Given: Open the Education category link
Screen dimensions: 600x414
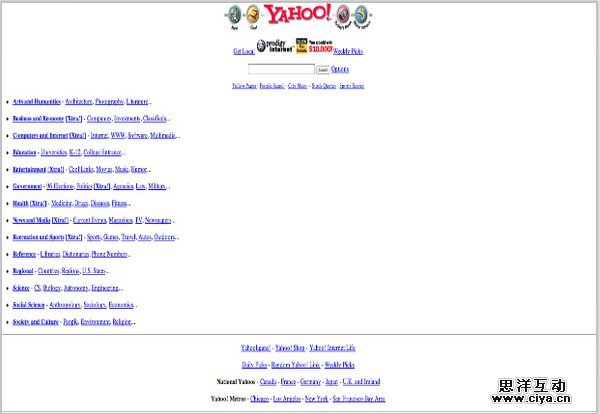Looking at the screenshot, I should coord(24,152).
